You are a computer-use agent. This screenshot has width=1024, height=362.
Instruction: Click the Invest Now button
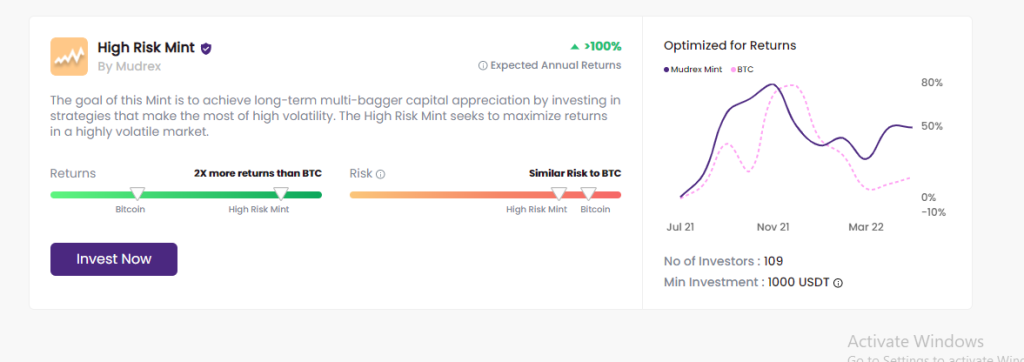pyautogui.click(x=114, y=259)
